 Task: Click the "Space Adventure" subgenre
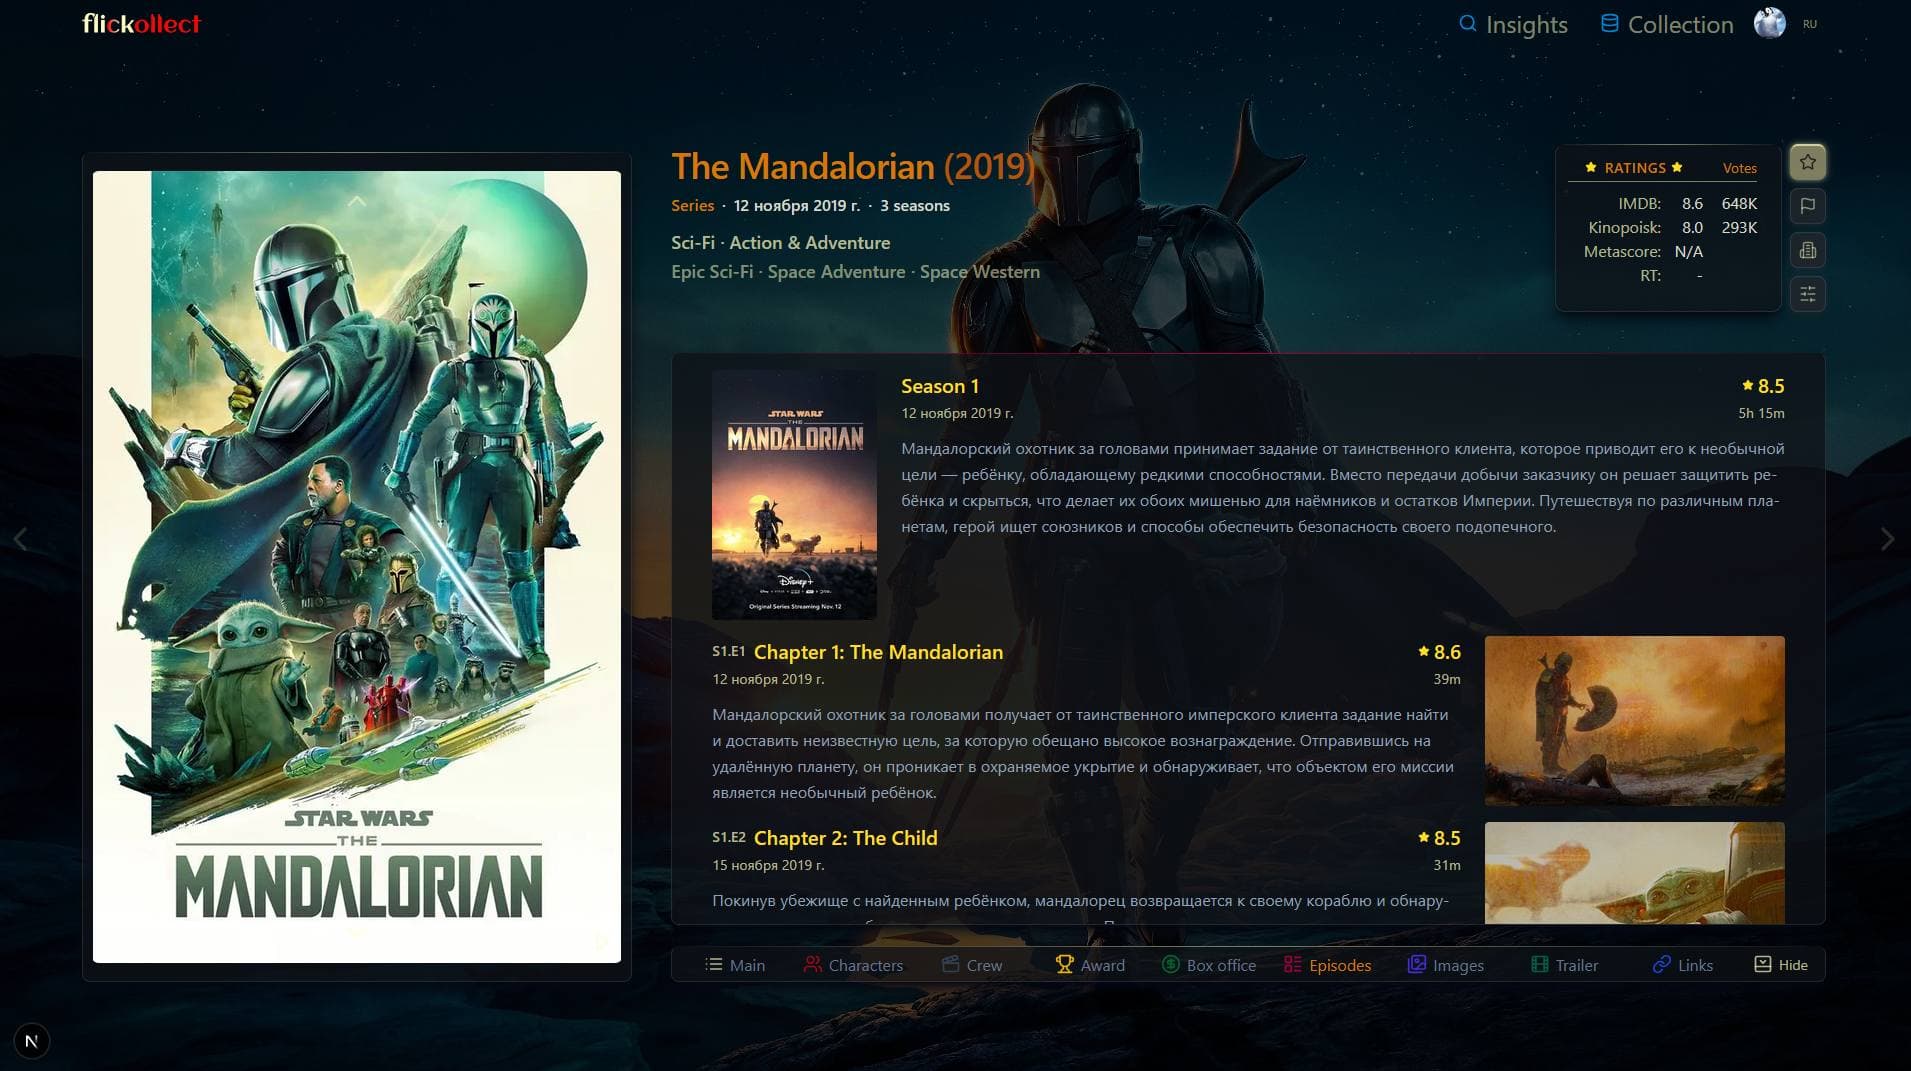(836, 271)
